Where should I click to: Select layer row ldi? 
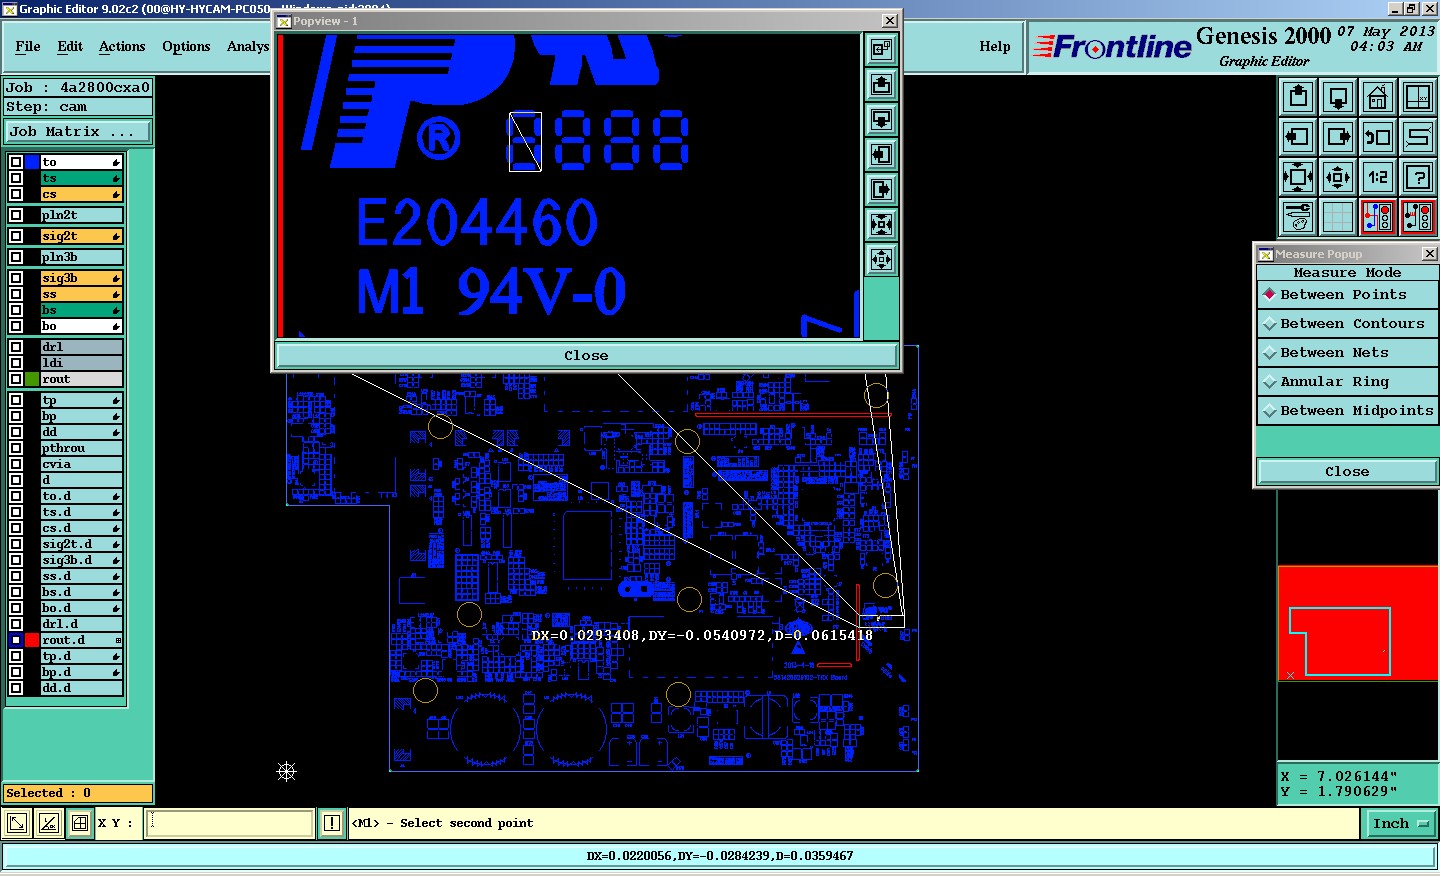click(81, 363)
